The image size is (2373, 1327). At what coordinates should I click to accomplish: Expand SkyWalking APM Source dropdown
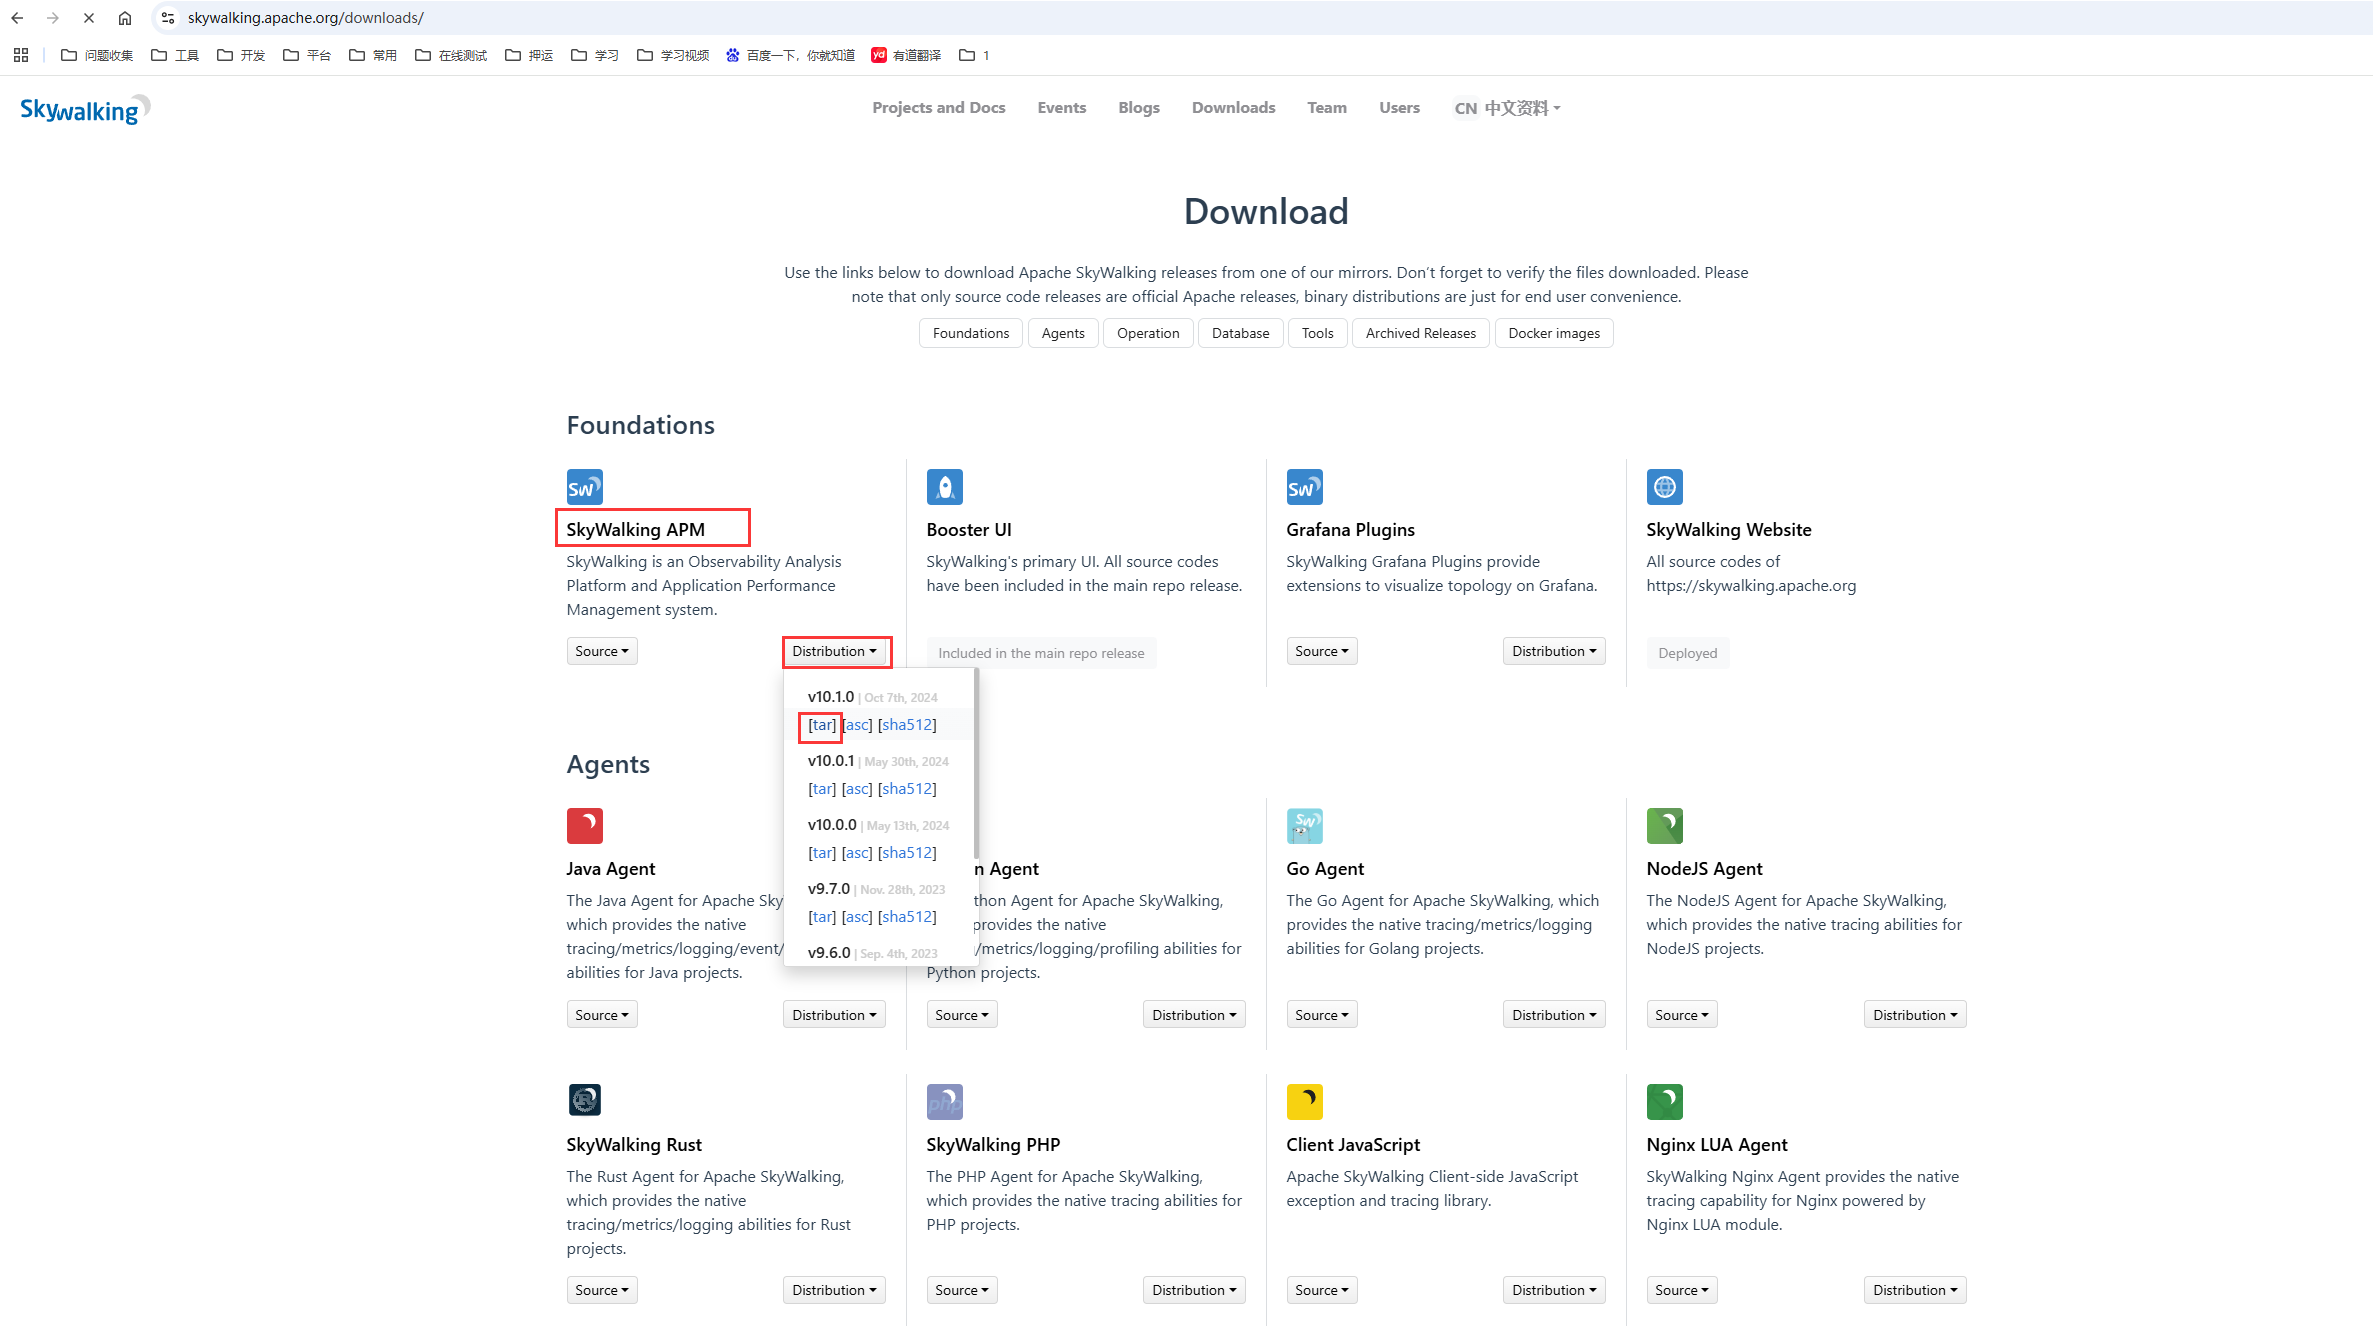point(601,651)
